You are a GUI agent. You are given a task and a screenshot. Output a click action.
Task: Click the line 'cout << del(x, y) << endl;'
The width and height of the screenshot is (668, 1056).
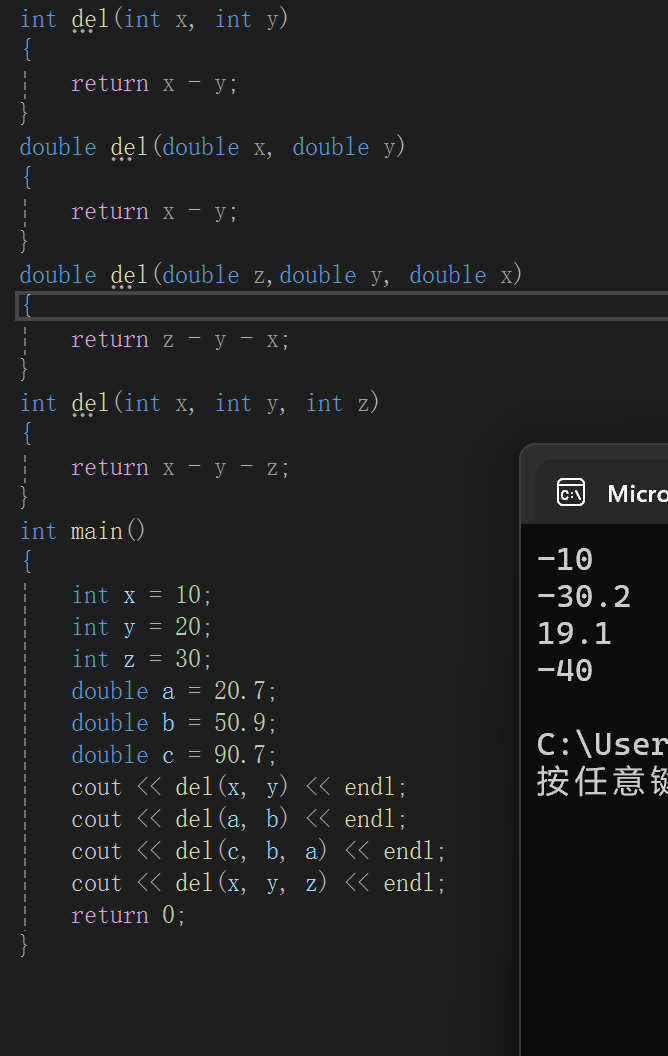[239, 787]
